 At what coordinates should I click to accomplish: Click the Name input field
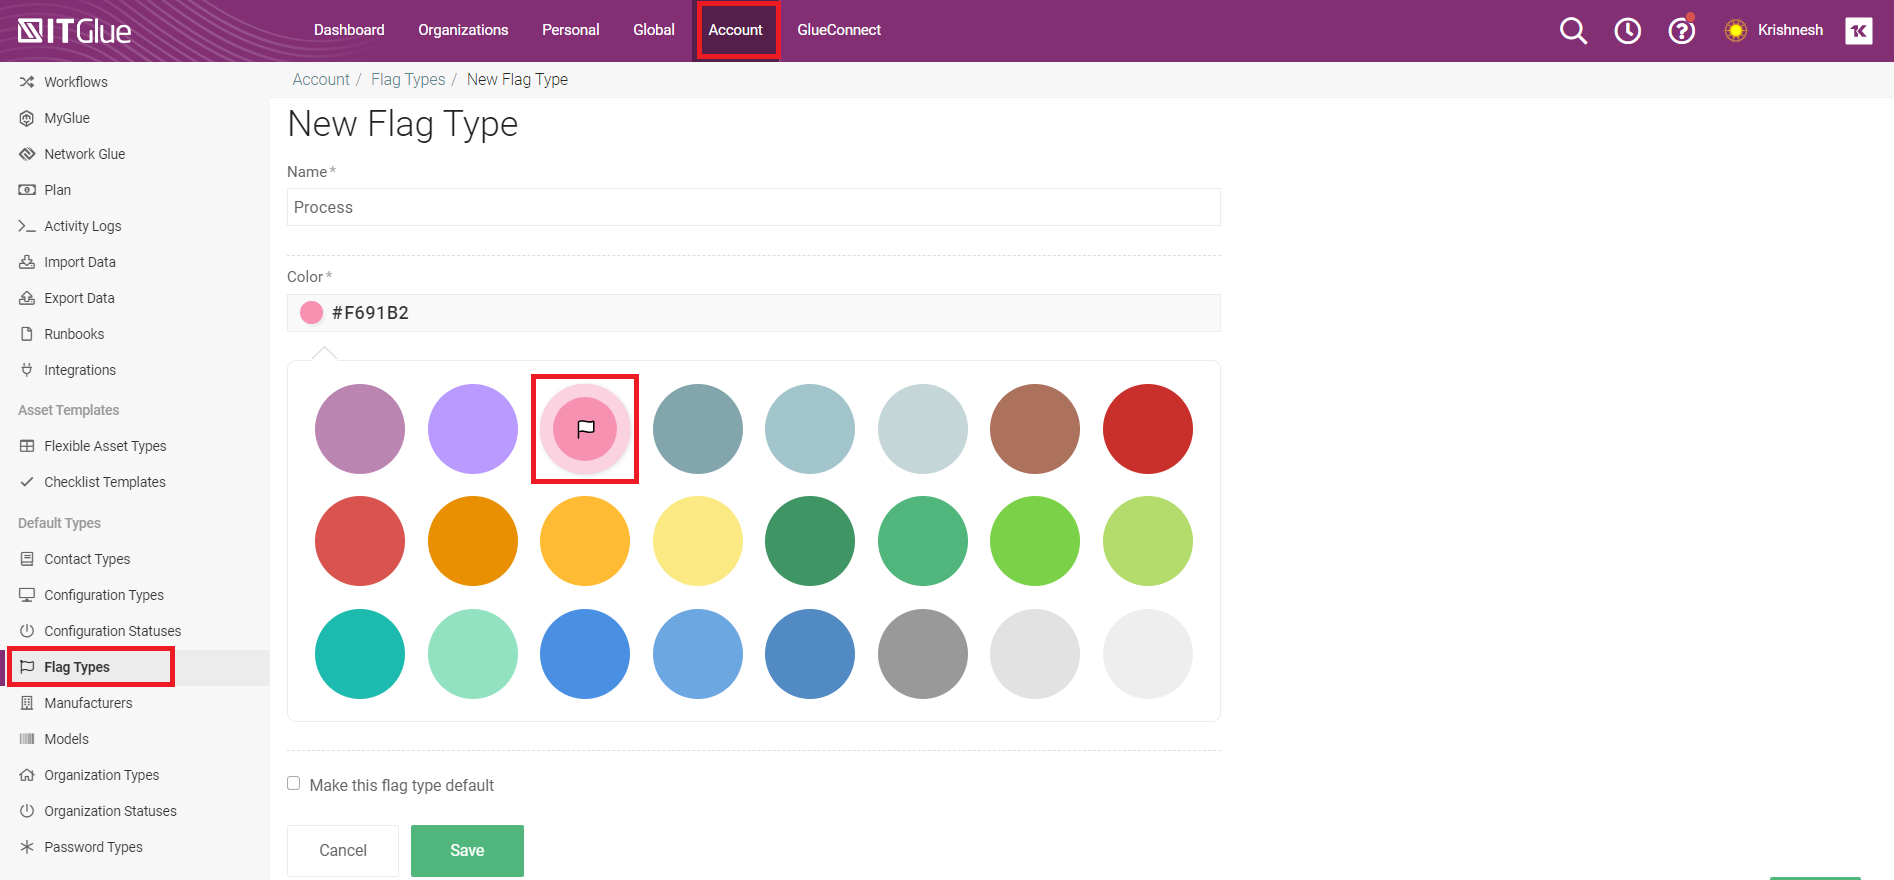[753, 207]
